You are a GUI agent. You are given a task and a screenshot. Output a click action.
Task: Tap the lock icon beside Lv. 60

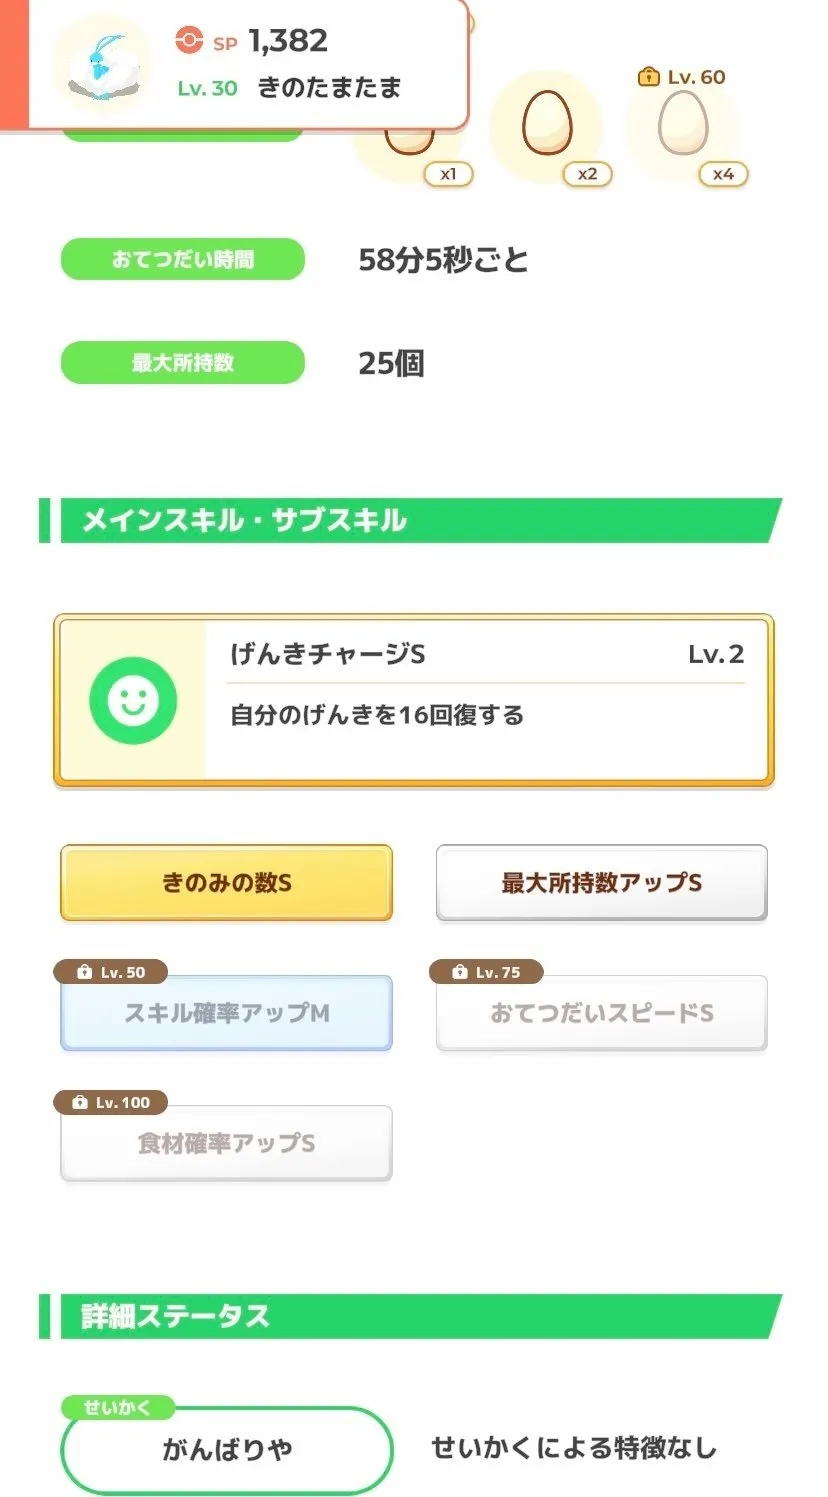point(649,77)
